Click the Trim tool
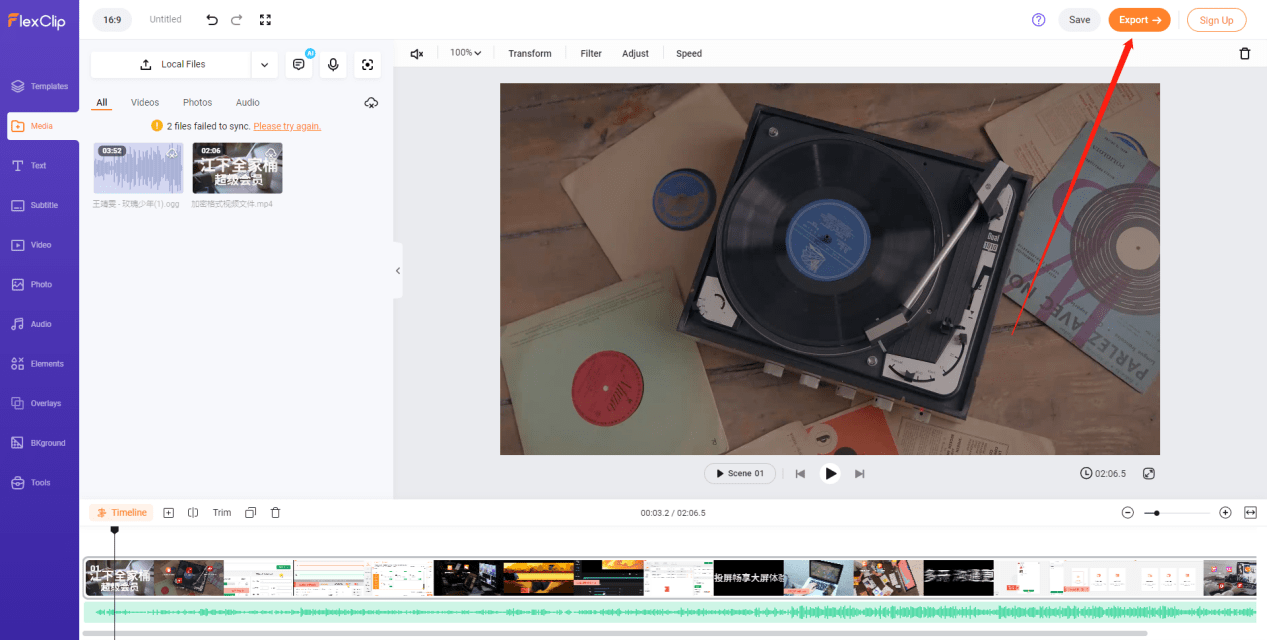 pyautogui.click(x=222, y=513)
